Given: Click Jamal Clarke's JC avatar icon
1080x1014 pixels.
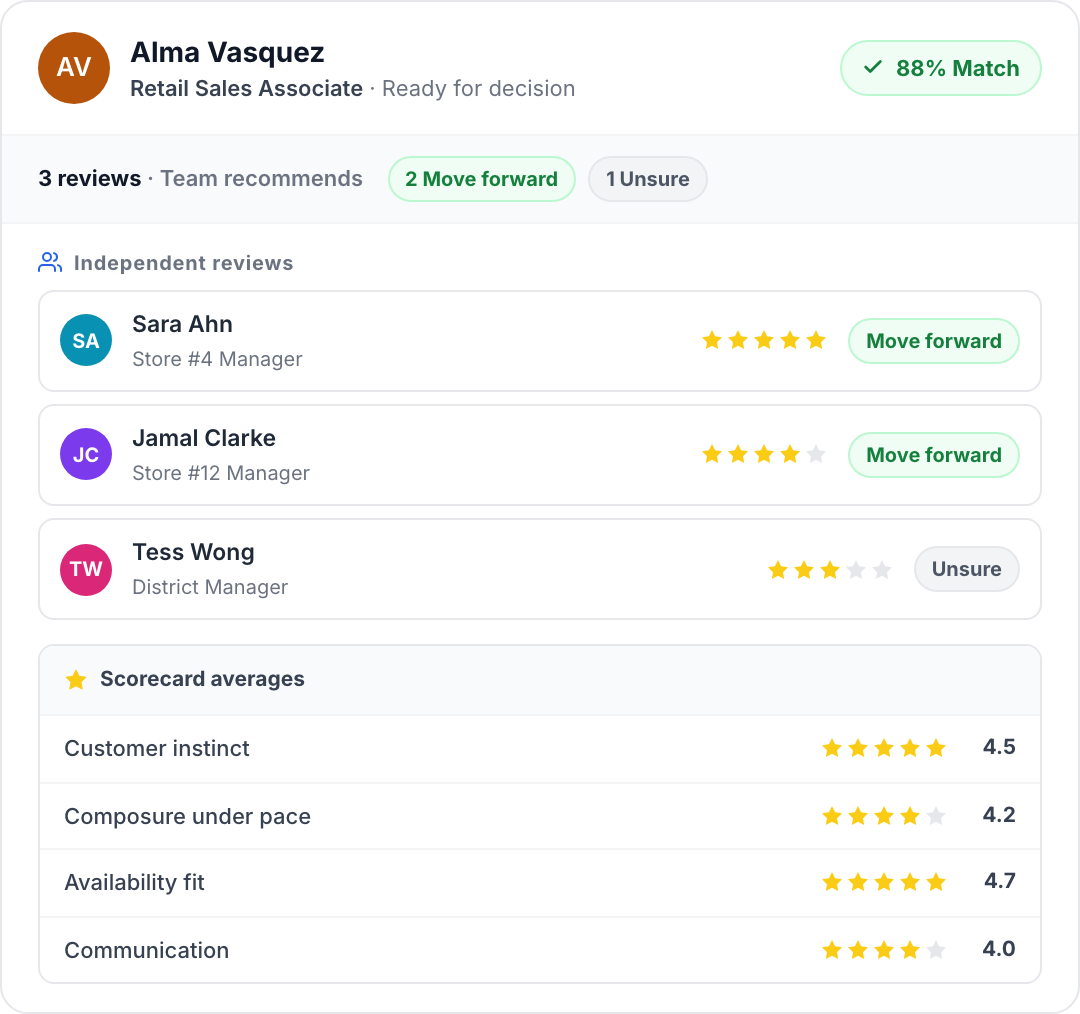Looking at the screenshot, I should click(86, 454).
